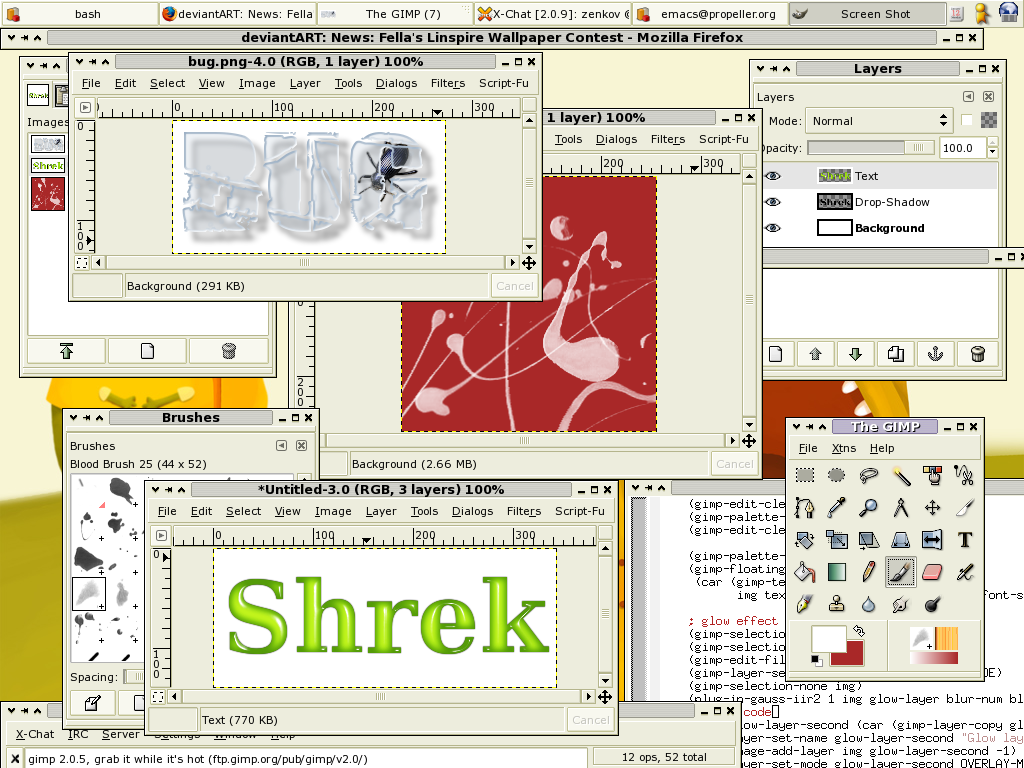Open the image menu triangle in bug.png window
This screenshot has width=1024, height=768.
pos(85,108)
